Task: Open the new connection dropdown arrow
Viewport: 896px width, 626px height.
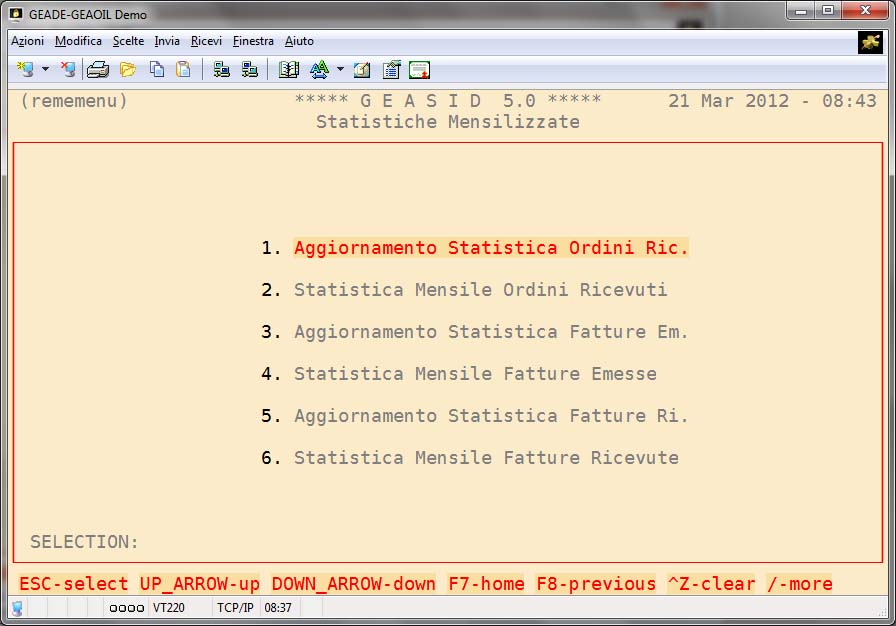Action: [45, 70]
